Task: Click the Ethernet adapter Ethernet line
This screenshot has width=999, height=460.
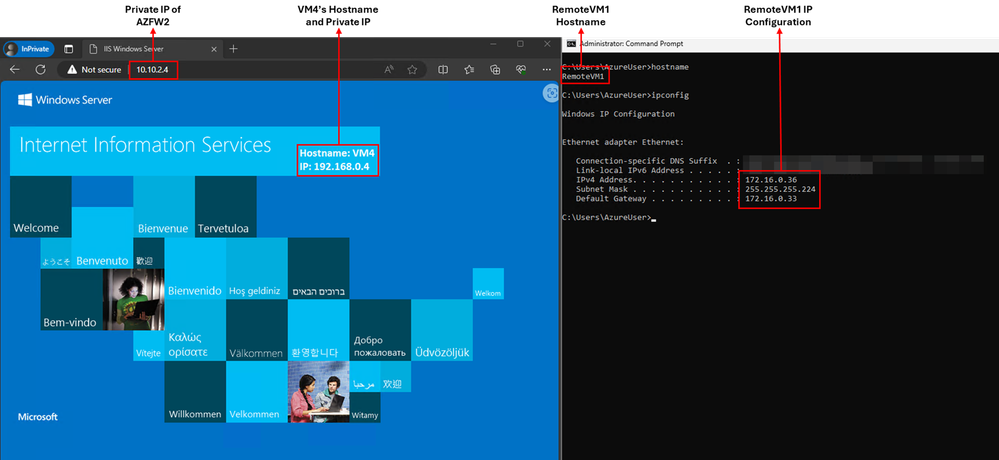Action: tap(623, 142)
